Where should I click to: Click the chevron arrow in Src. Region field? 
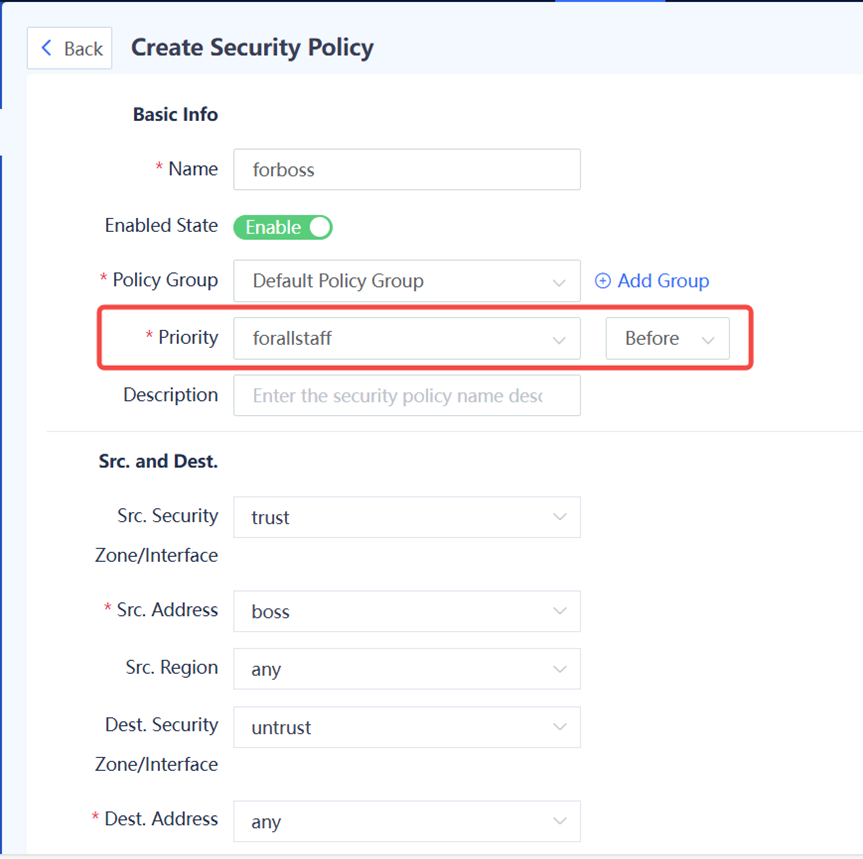(559, 670)
